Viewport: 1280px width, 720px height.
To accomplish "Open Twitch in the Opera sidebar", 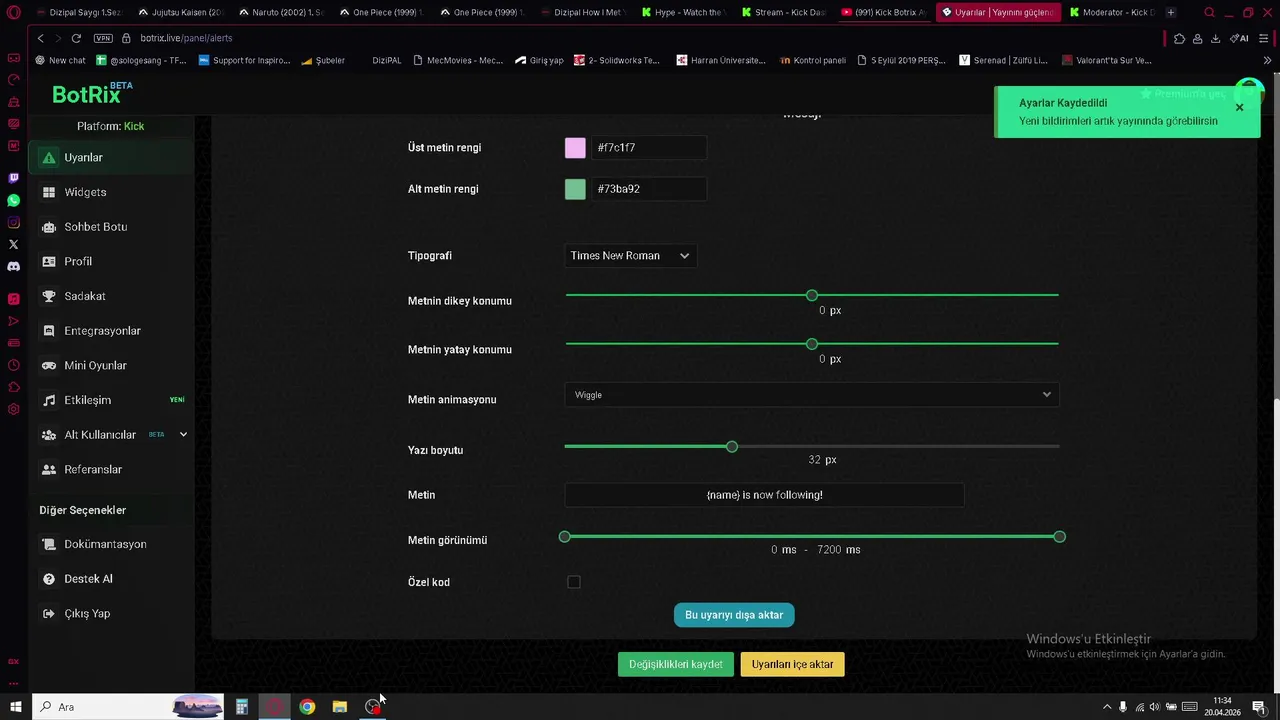I will [x=13, y=178].
